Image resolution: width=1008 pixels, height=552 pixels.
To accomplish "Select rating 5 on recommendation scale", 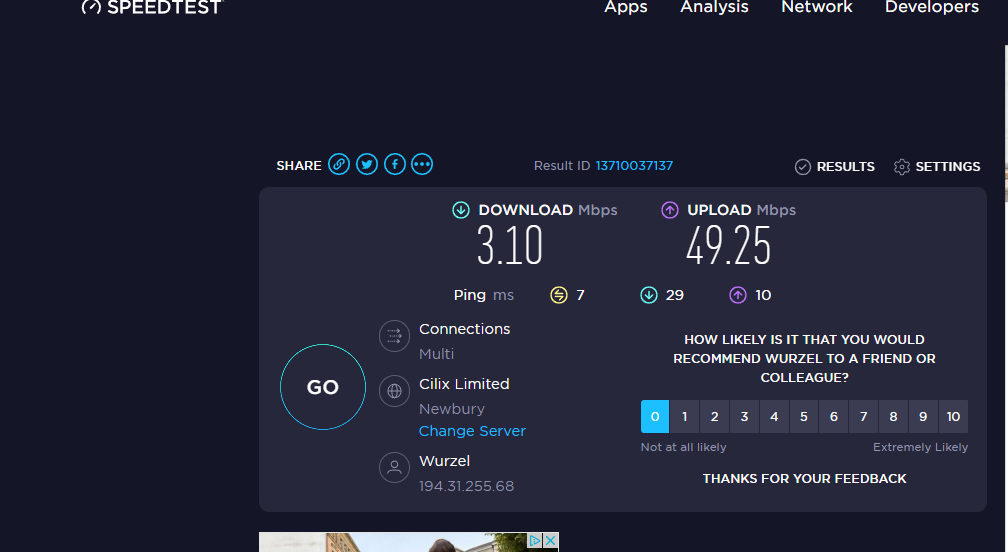I will coord(804,417).
